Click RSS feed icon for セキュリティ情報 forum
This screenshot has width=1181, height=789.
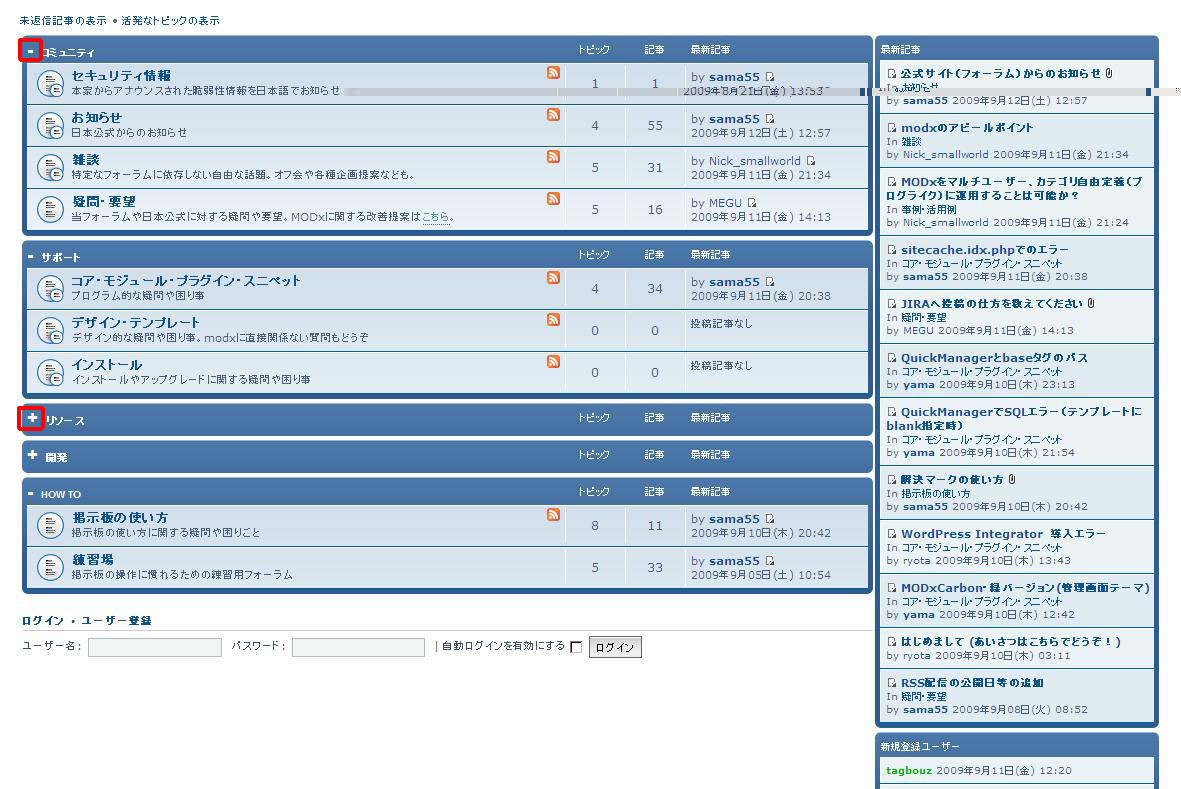[x=553, y=73]
